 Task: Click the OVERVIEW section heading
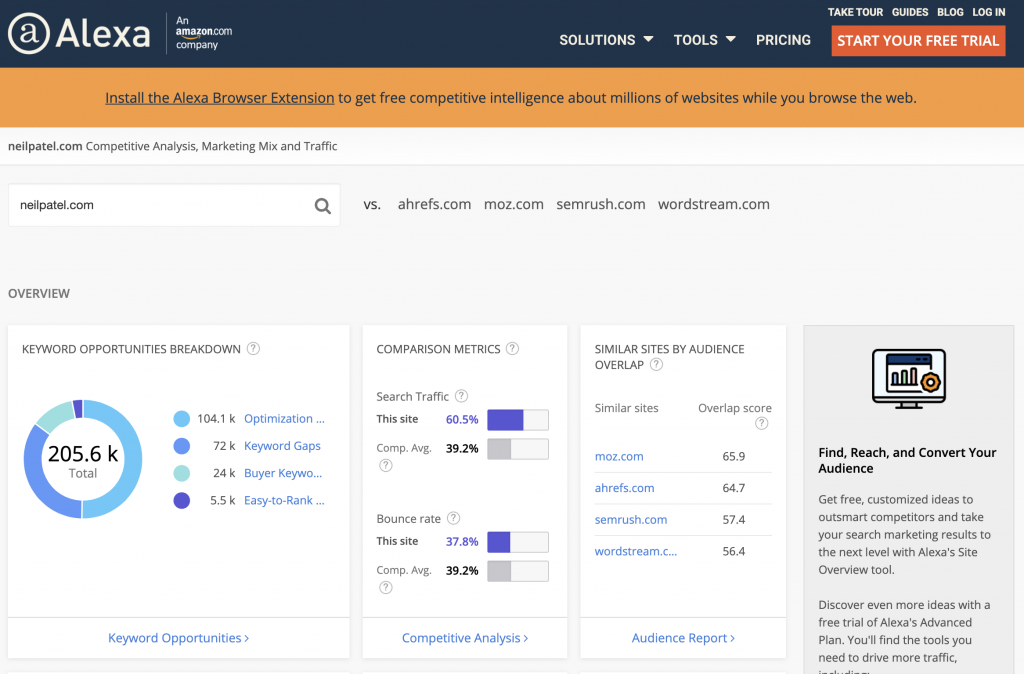(x=39, y=294)
